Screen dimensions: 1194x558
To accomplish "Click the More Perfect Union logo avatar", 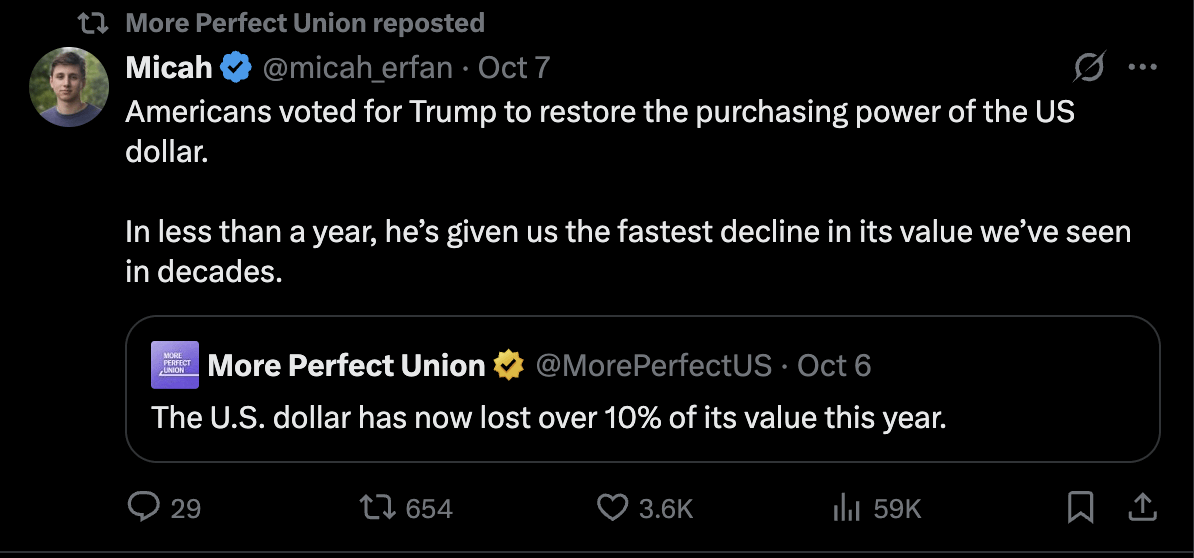I will pyautogui.click(x=175, y=365).
